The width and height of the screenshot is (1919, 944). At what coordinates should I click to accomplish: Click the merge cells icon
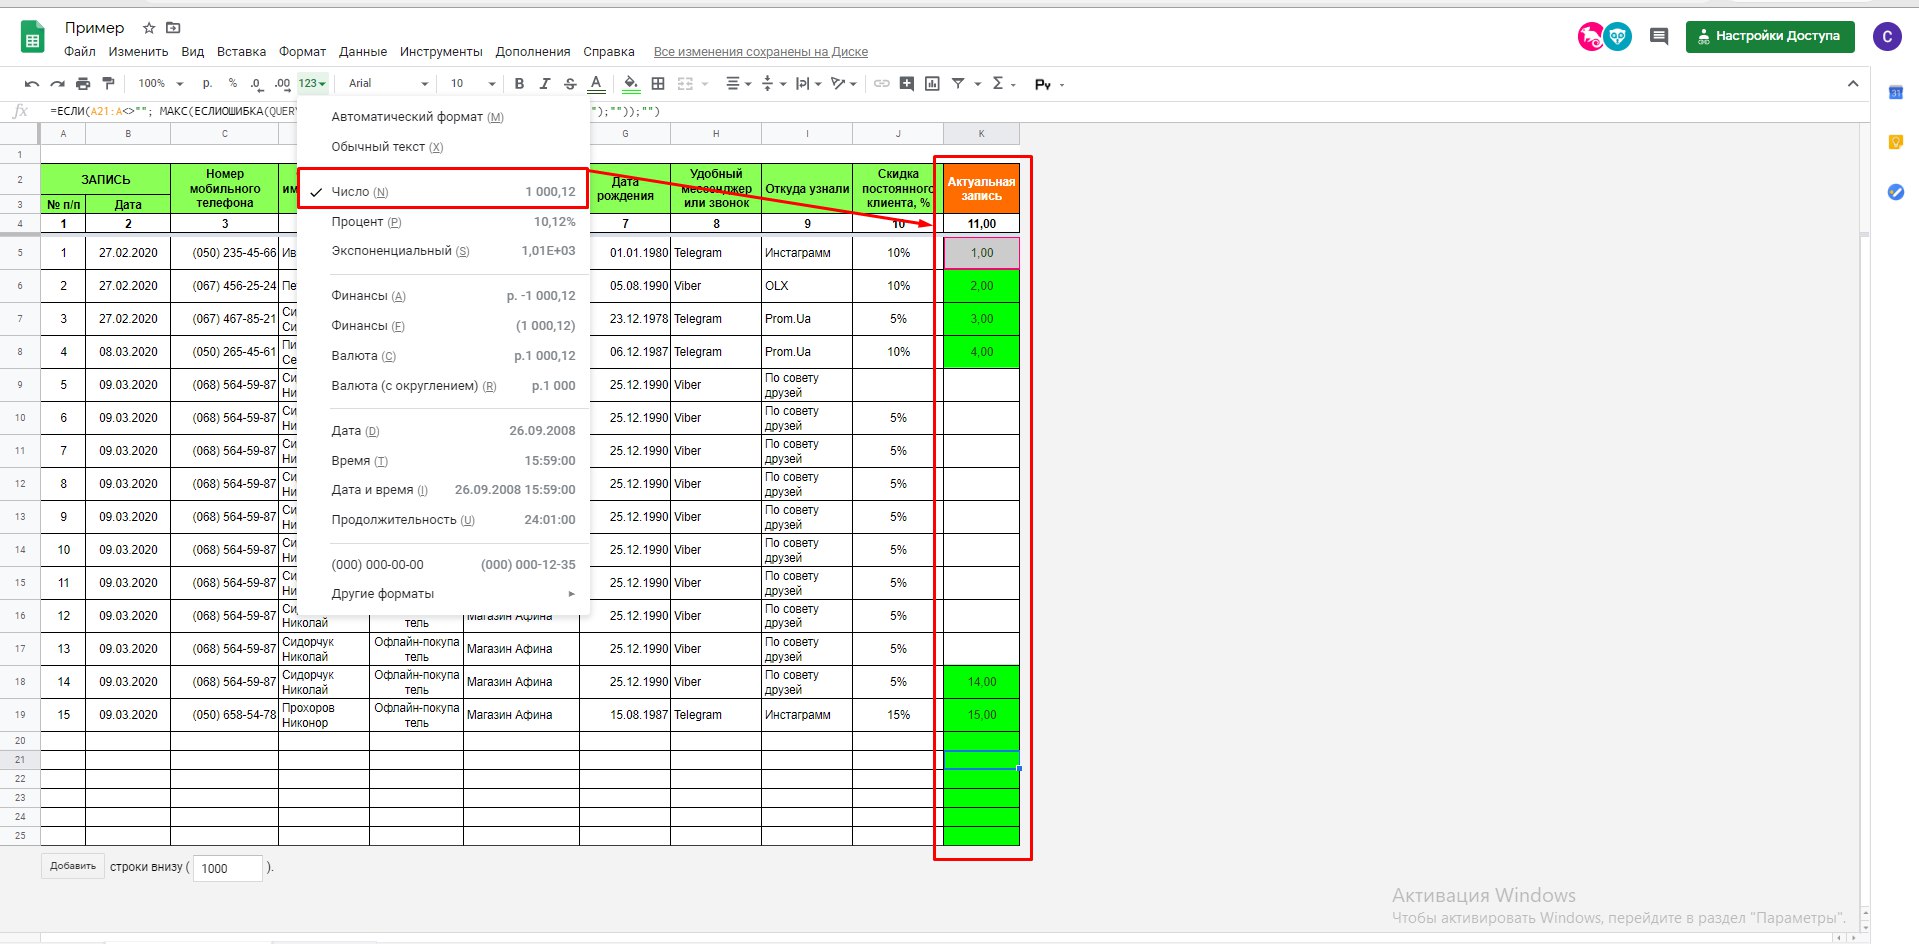click(x=685, y=84)
